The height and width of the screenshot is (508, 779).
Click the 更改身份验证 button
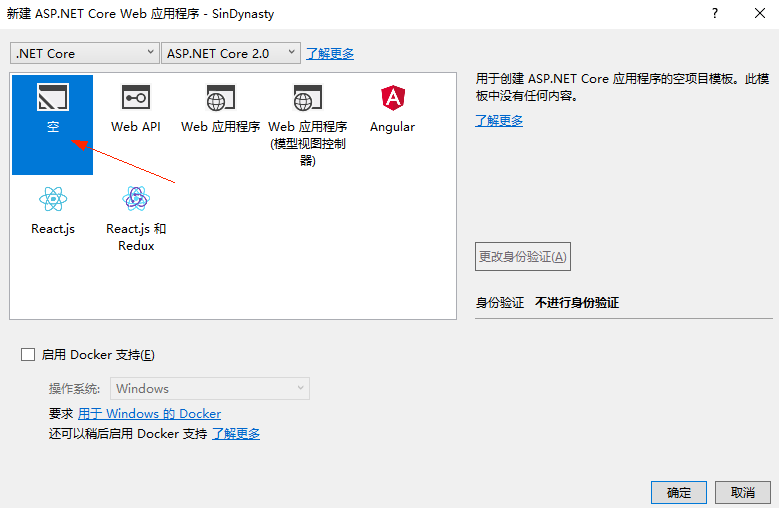click(523, 257)
